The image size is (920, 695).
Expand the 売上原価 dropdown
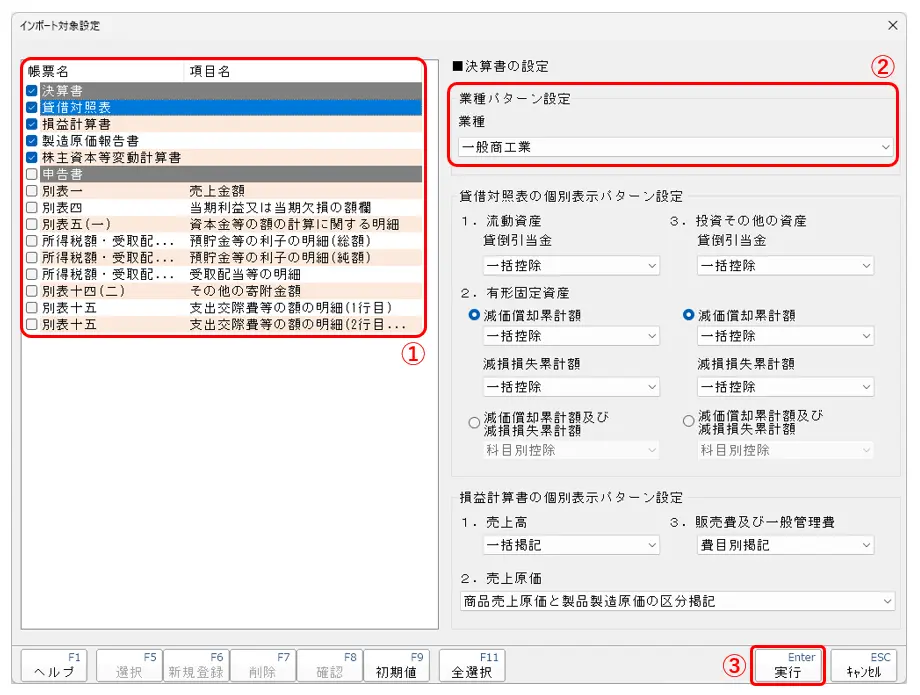(x=676, y=601)
